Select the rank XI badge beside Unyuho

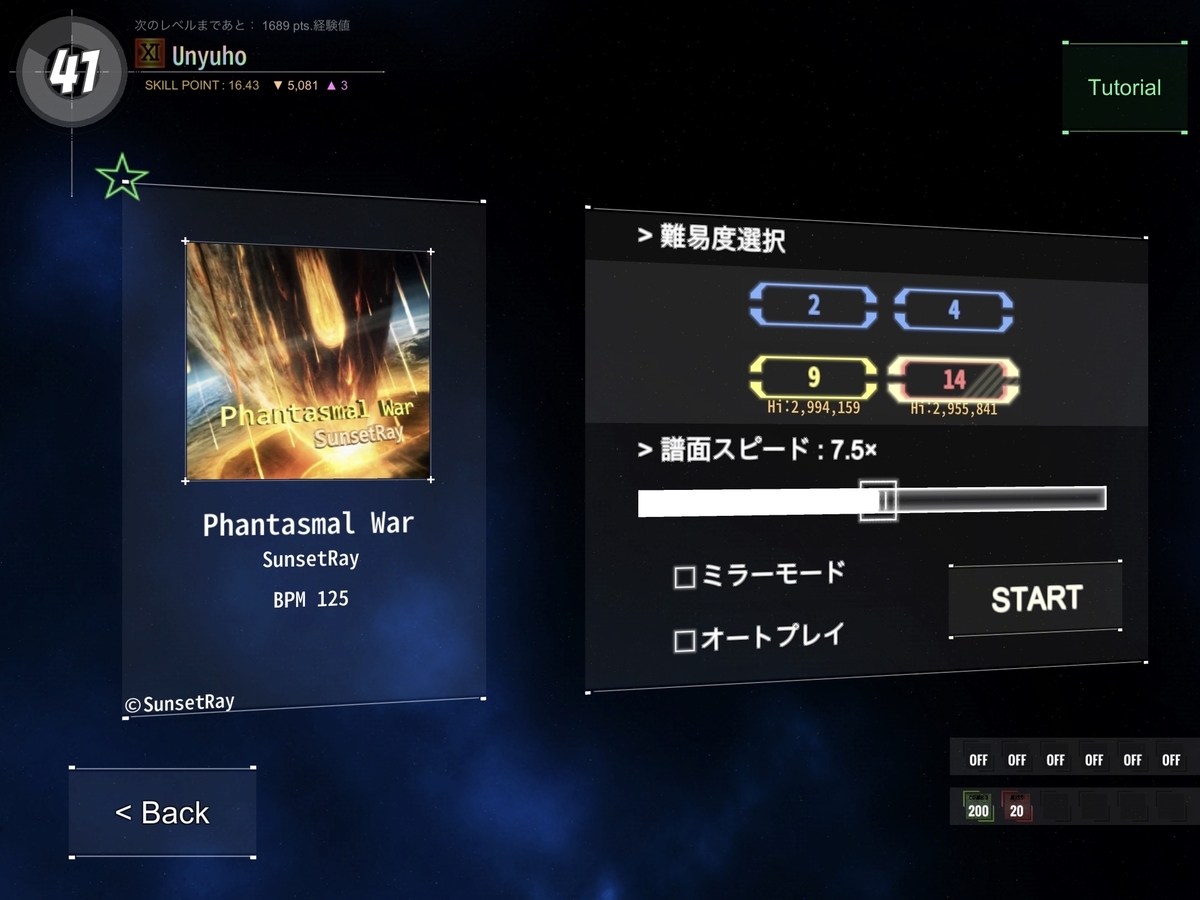point(150,54)
